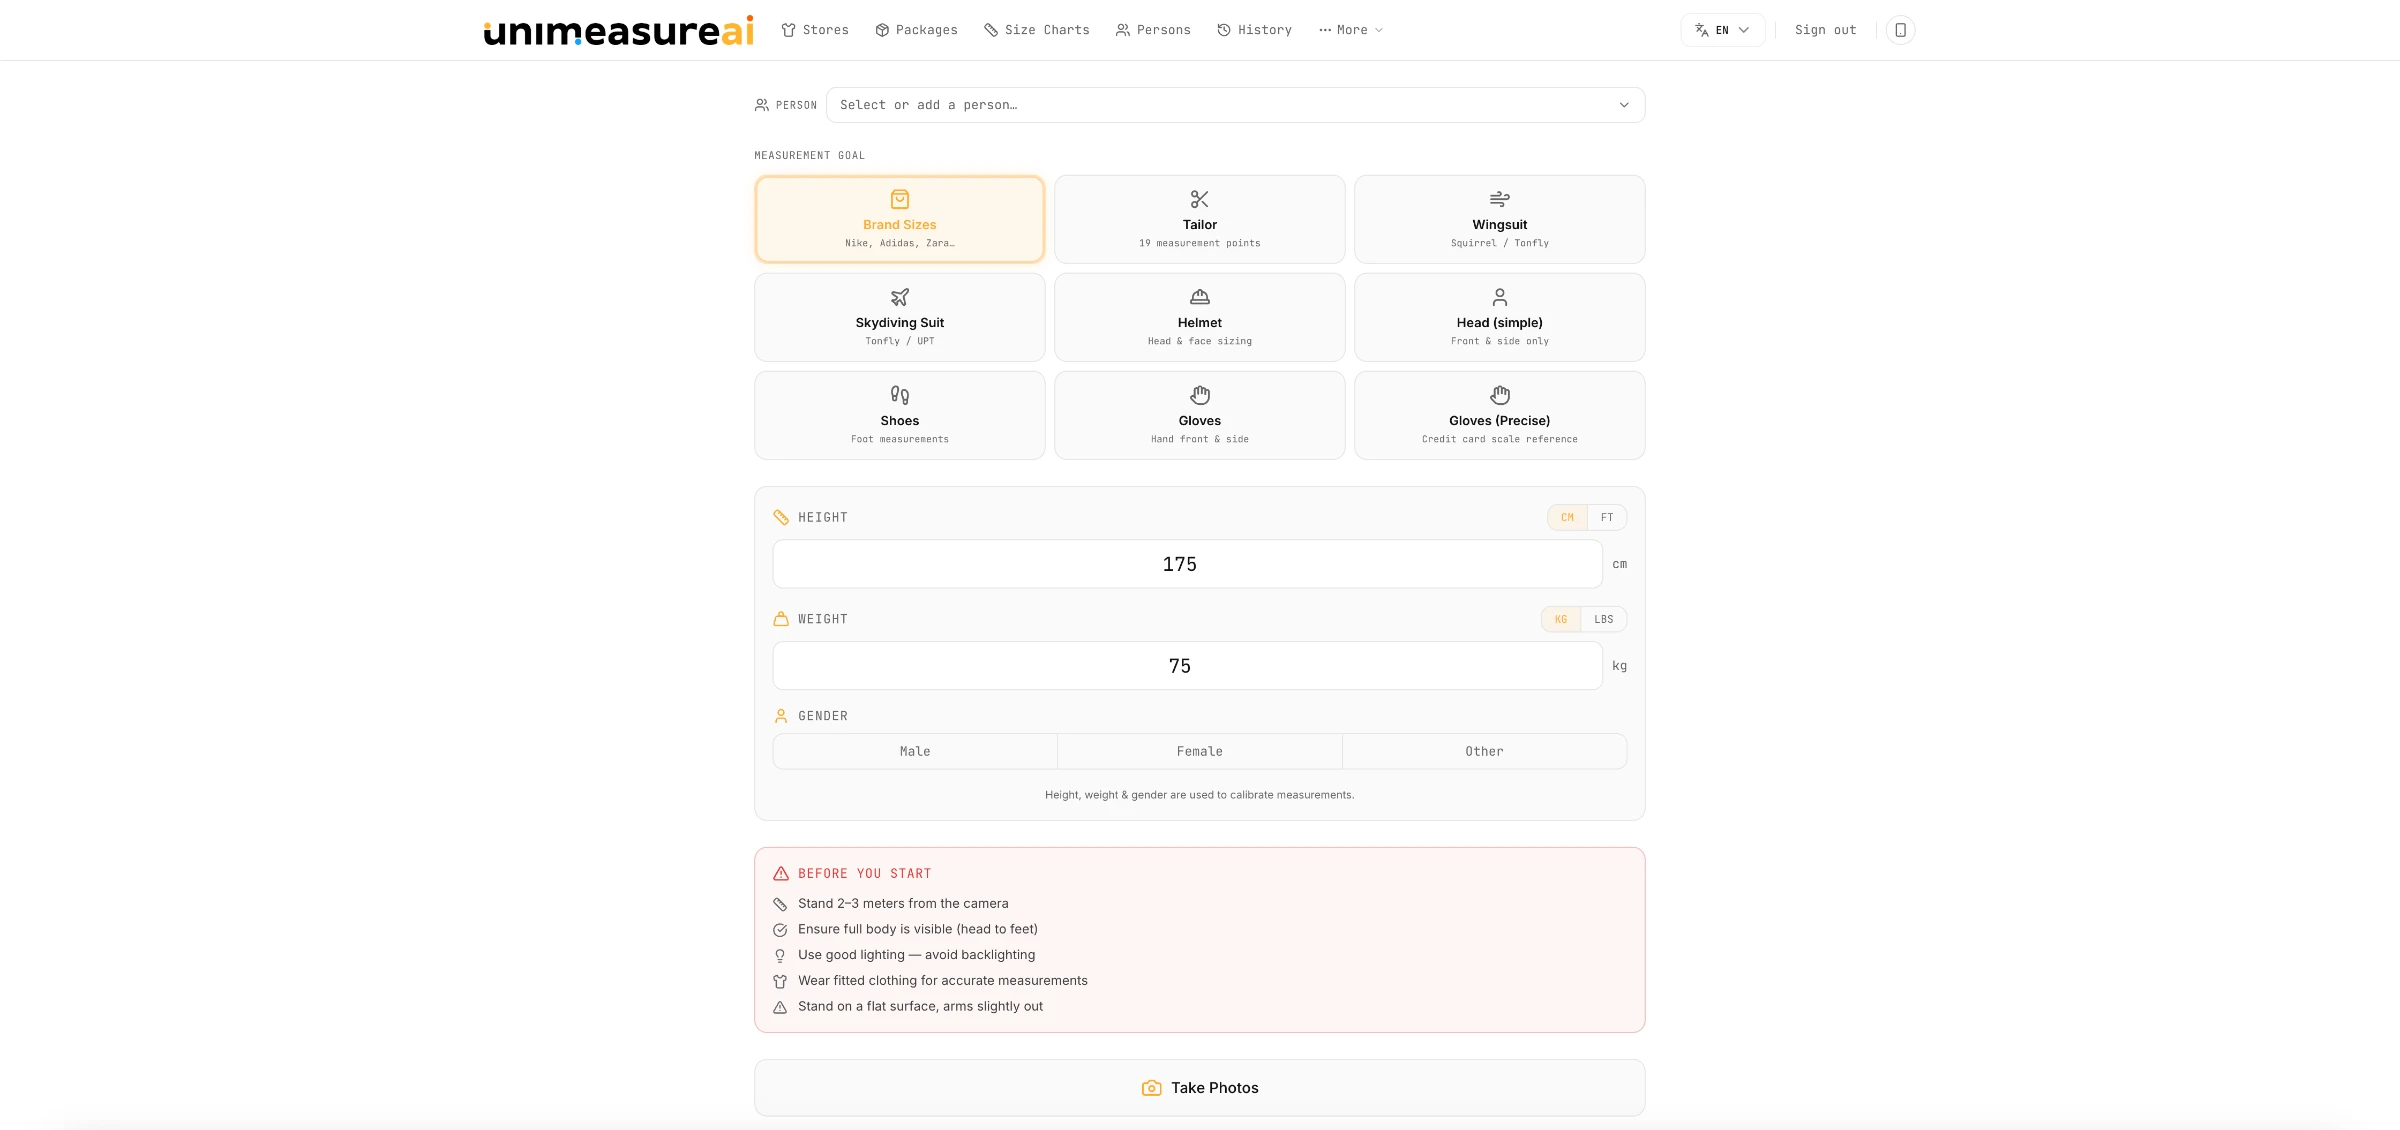Expand the EN language selector
Screen dimensions: 2400x1130
point(1723,30)
